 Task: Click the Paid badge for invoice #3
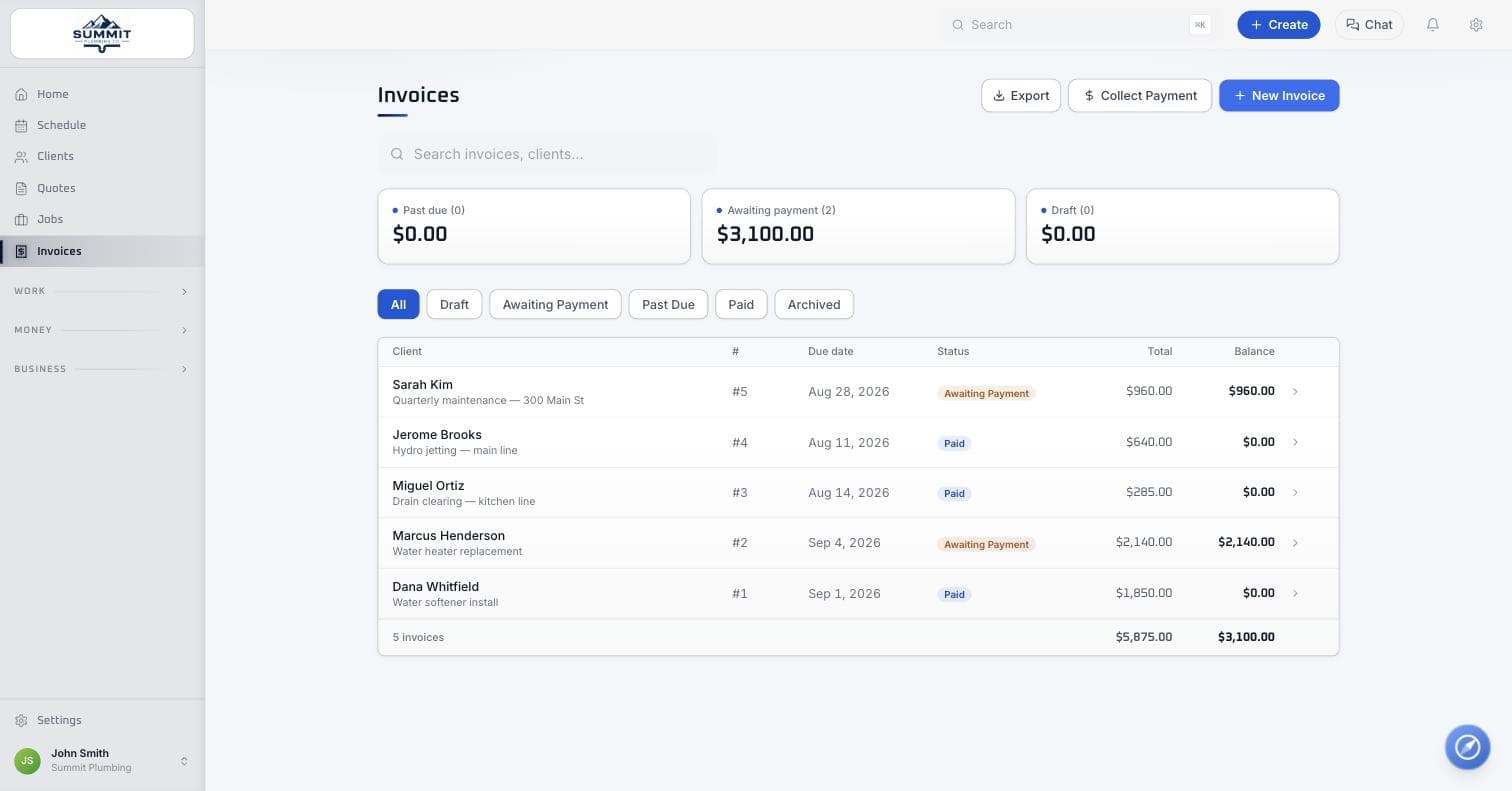click(954, 494)
